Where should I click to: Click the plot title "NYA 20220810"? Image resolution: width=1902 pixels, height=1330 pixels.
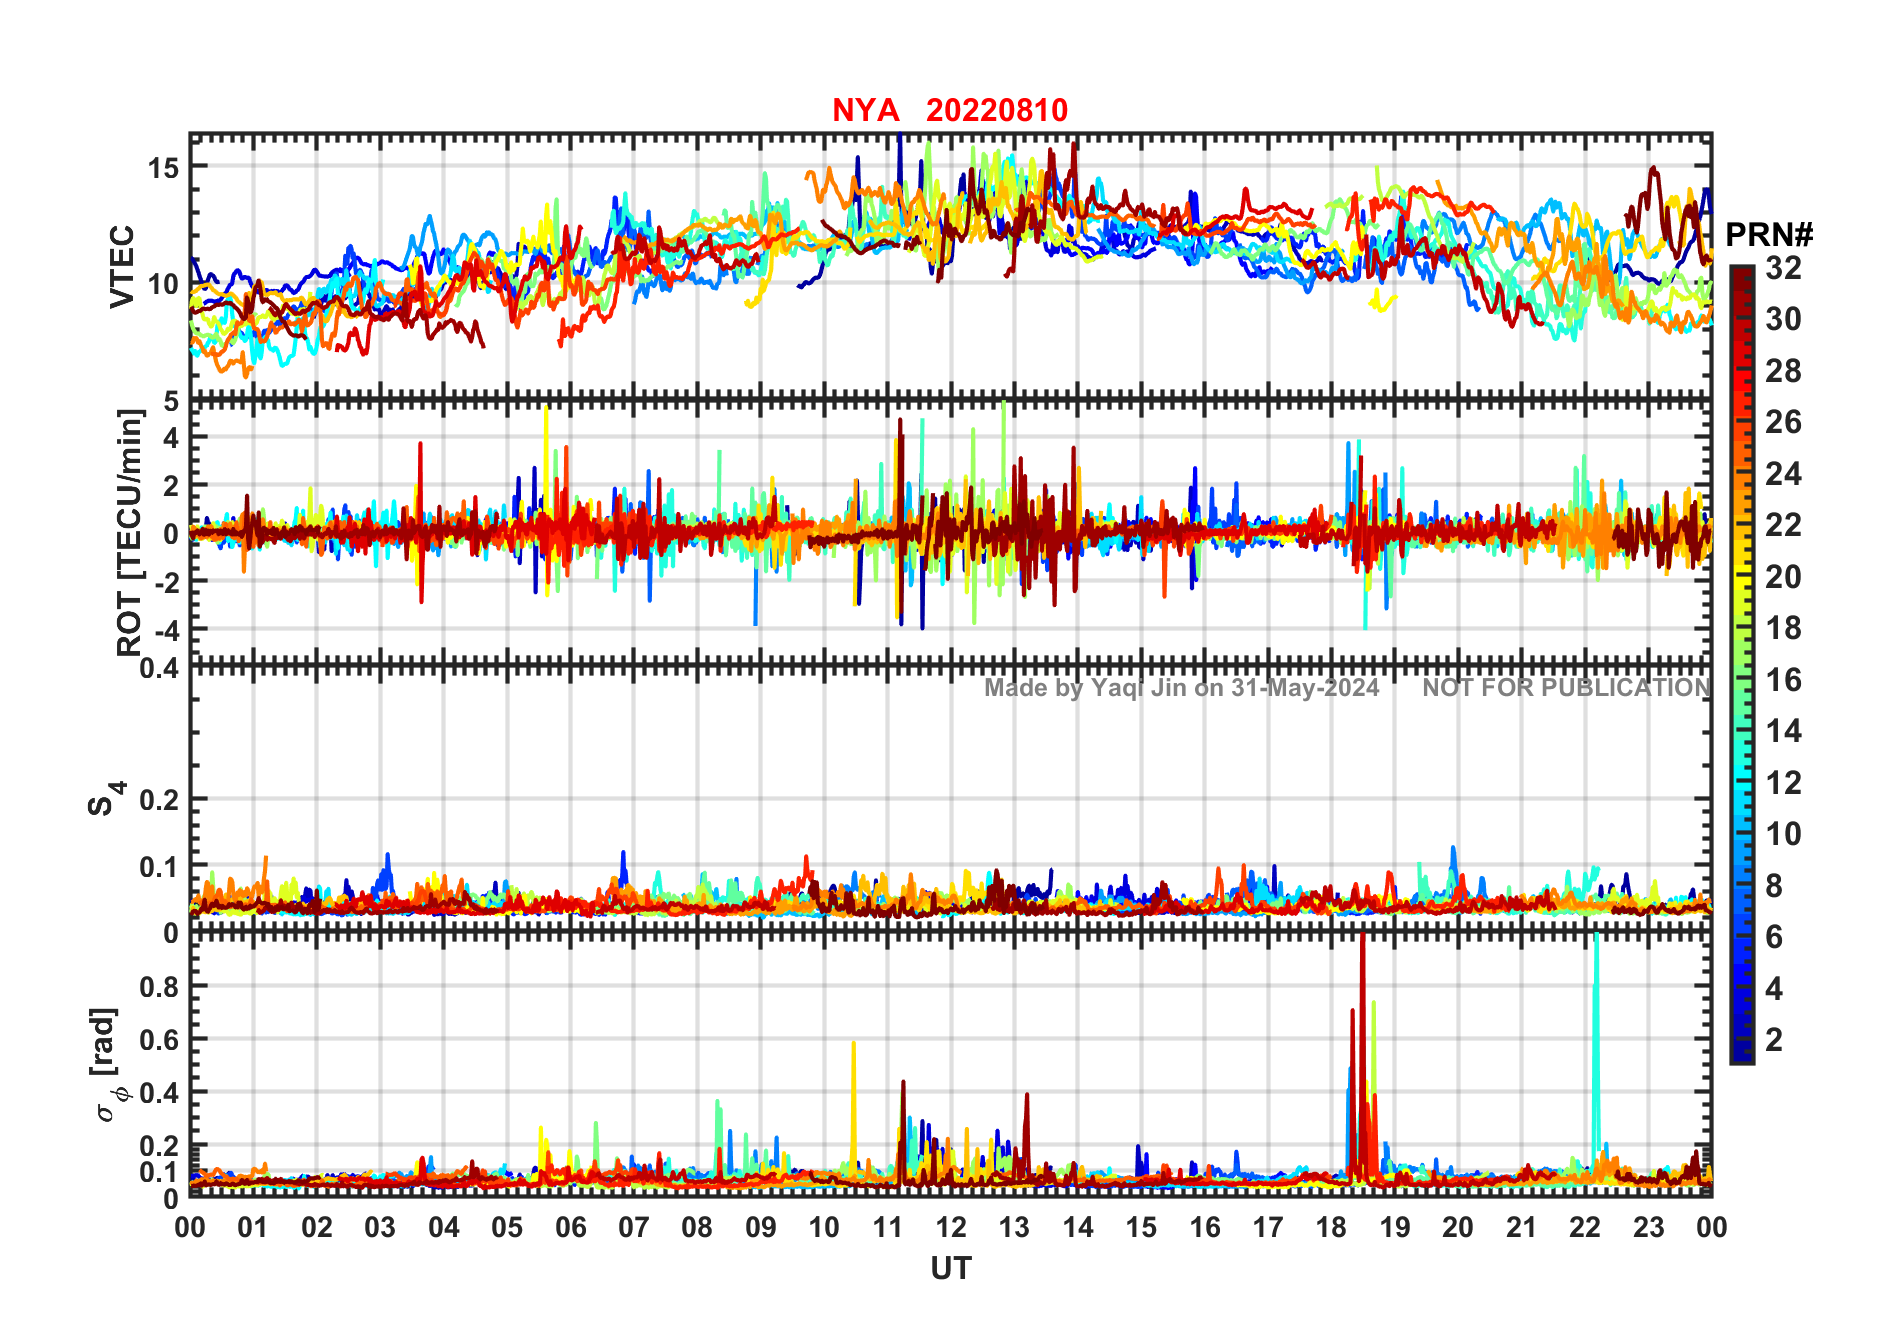(950, 110)
